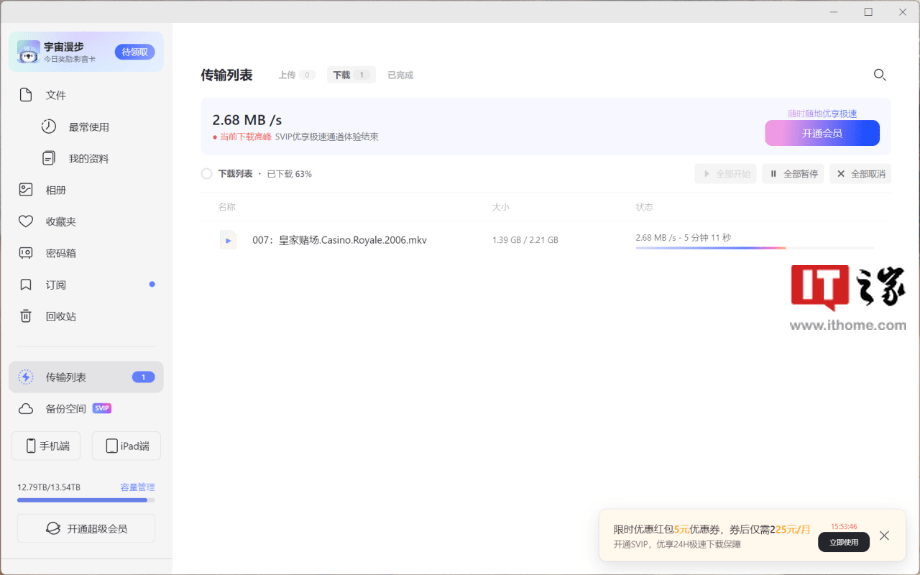Open the 密码箱 password vault
The image size is (920, 575).
(60, 253)
